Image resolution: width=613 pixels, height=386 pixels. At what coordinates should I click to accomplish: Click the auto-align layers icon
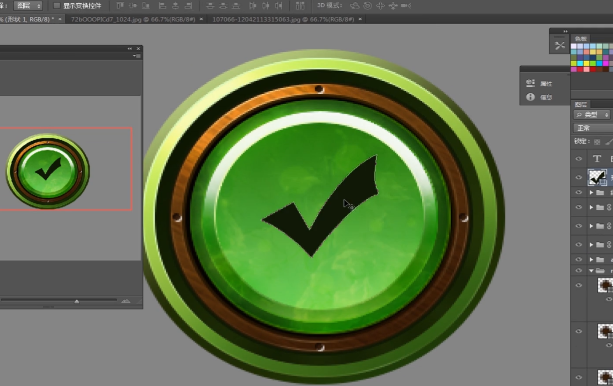click(300, 5)
